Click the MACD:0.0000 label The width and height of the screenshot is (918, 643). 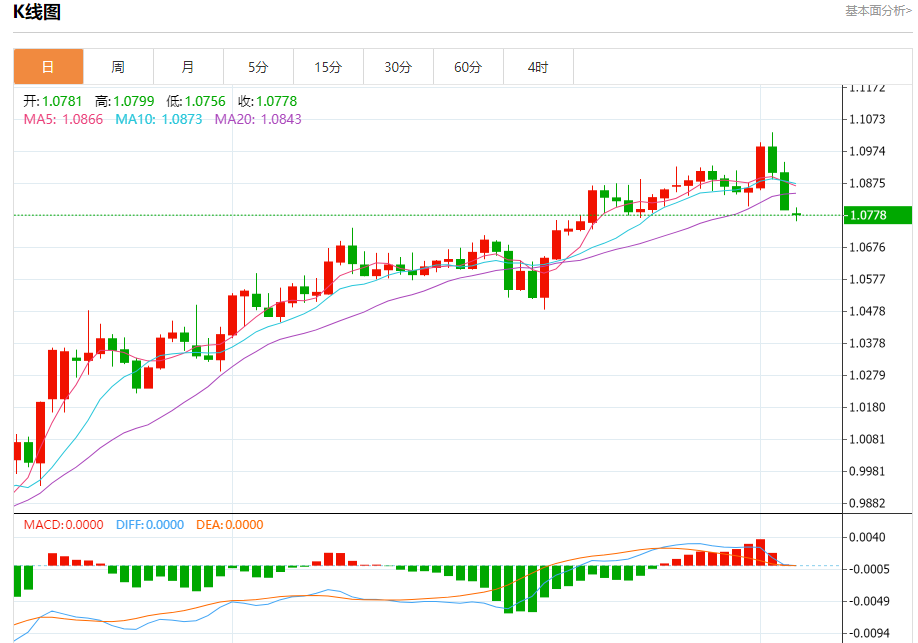(x=63, y=525)
